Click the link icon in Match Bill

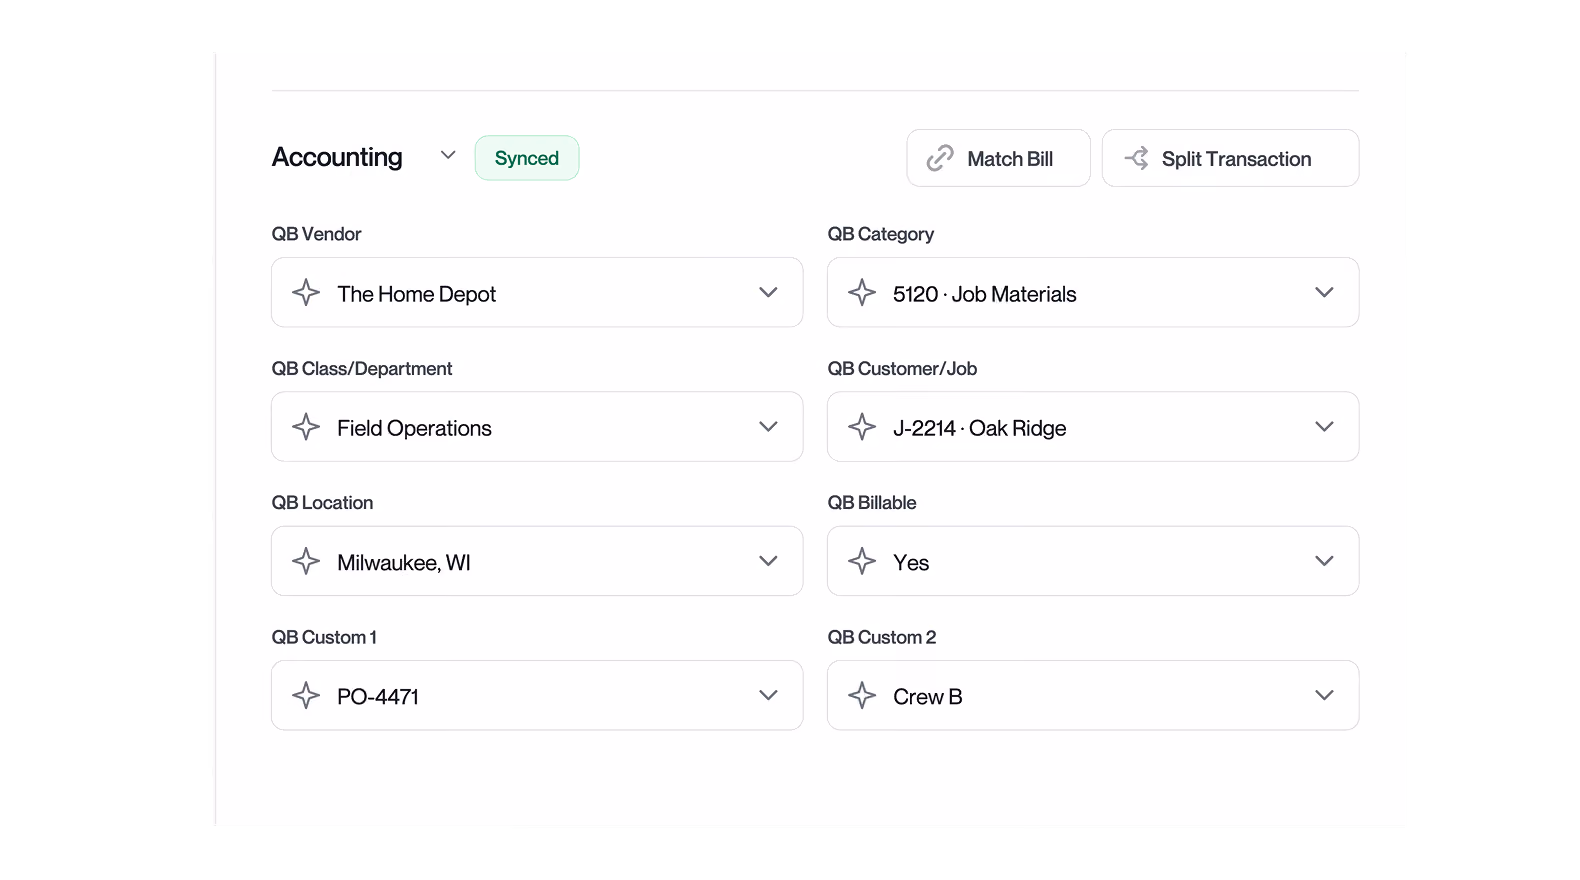click(940, 158)
